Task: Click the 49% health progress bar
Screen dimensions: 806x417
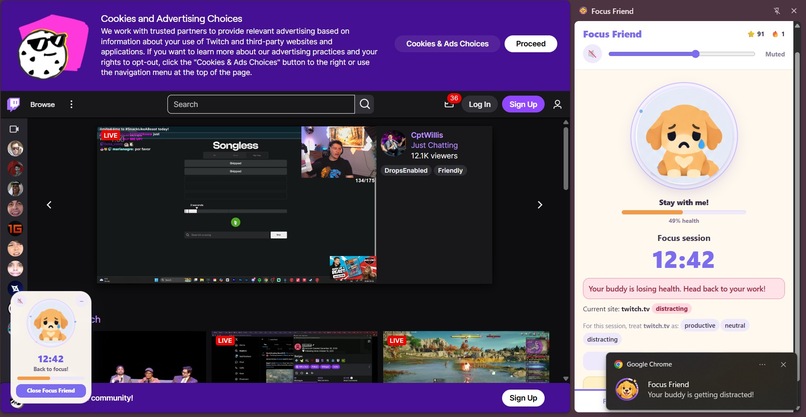Action: coord(684,212)
